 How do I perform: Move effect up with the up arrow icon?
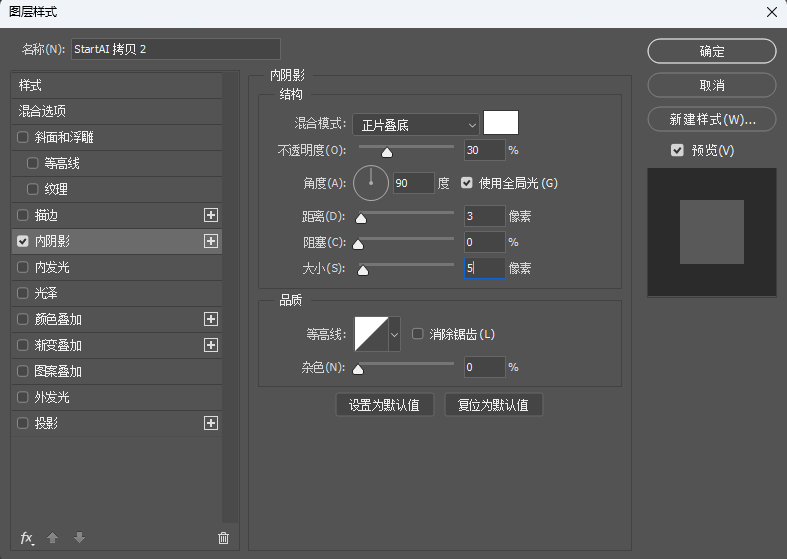coord(52,538)
